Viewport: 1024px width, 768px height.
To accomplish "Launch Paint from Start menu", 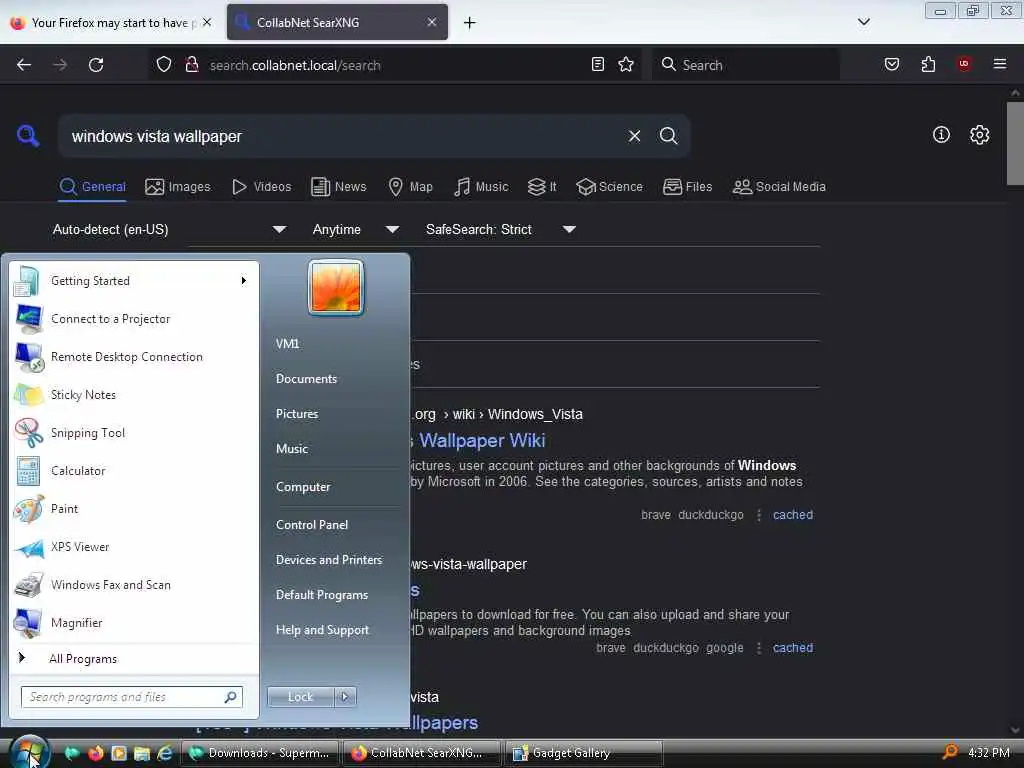I will click(135, 509).
